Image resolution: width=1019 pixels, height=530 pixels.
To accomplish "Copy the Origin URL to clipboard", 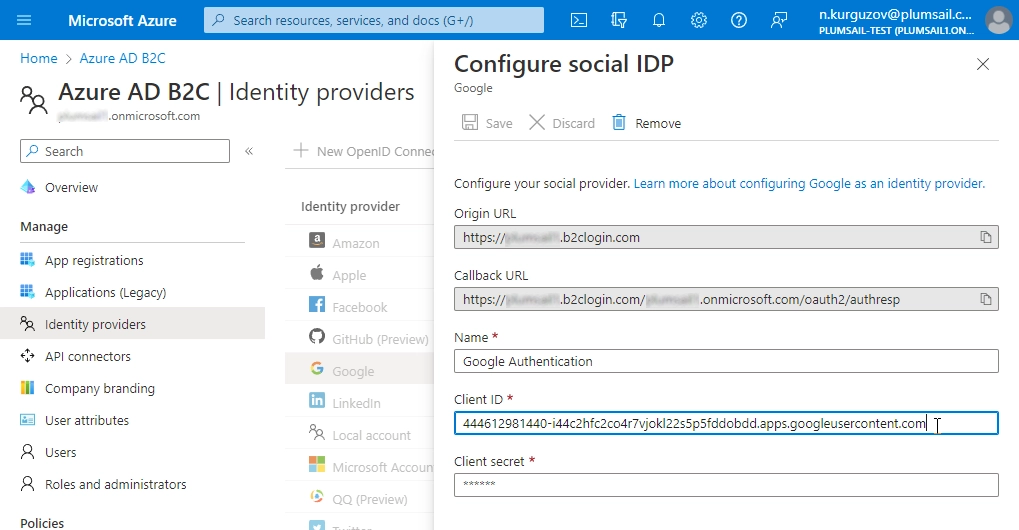I will [x=986, y=237].
